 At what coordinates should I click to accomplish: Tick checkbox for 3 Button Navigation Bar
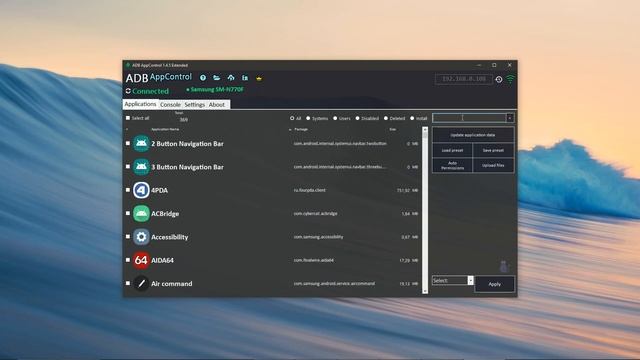pyautogui.click(x=128, y=167)
